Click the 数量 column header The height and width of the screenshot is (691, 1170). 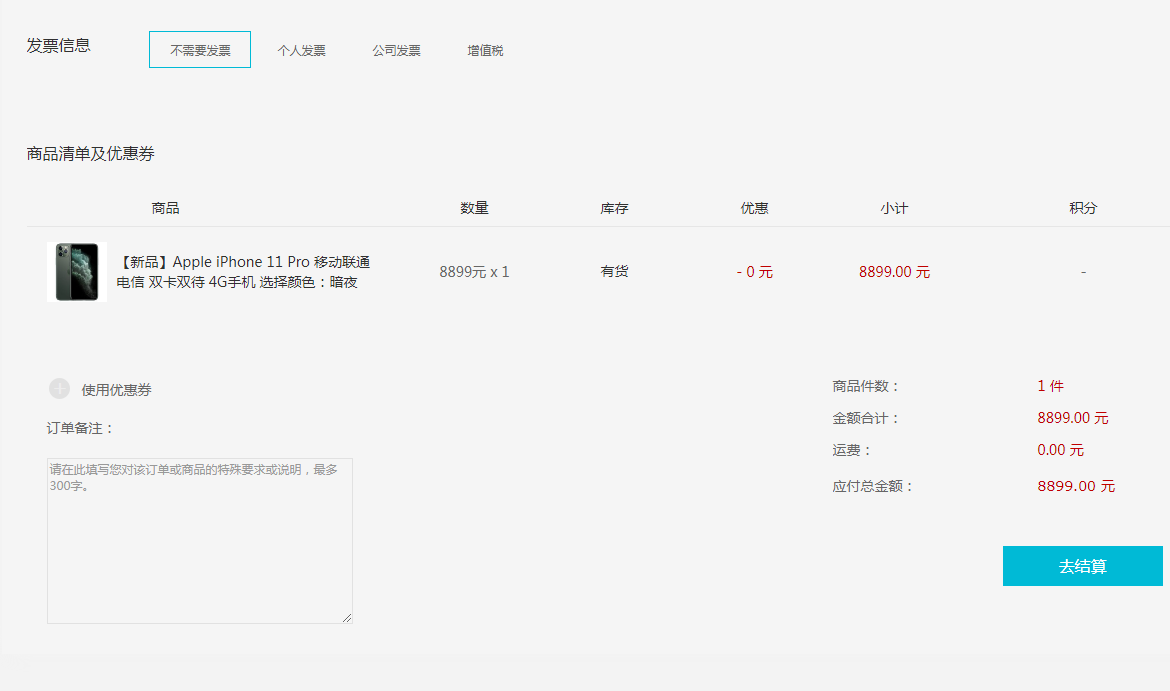tap(475, 208)
